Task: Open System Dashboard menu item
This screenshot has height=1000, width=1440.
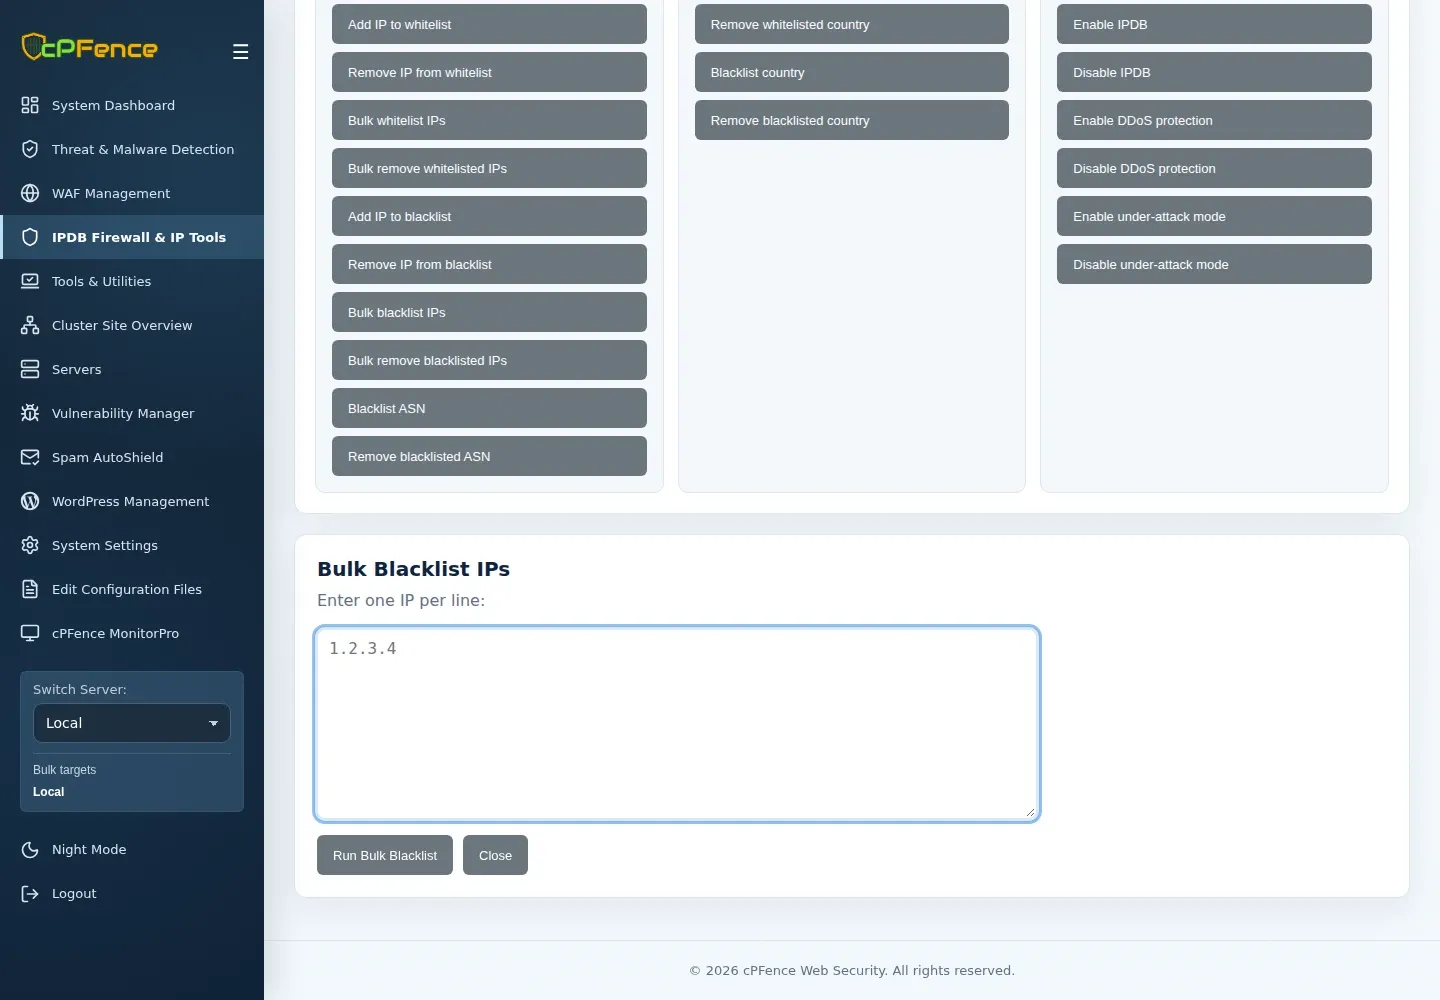Action: point(132,105)
